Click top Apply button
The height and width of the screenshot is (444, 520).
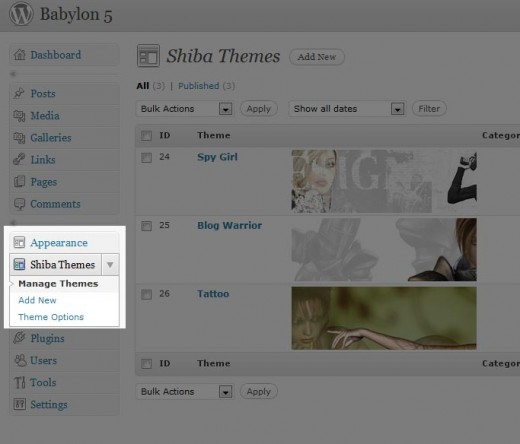[x=259, y=109]
